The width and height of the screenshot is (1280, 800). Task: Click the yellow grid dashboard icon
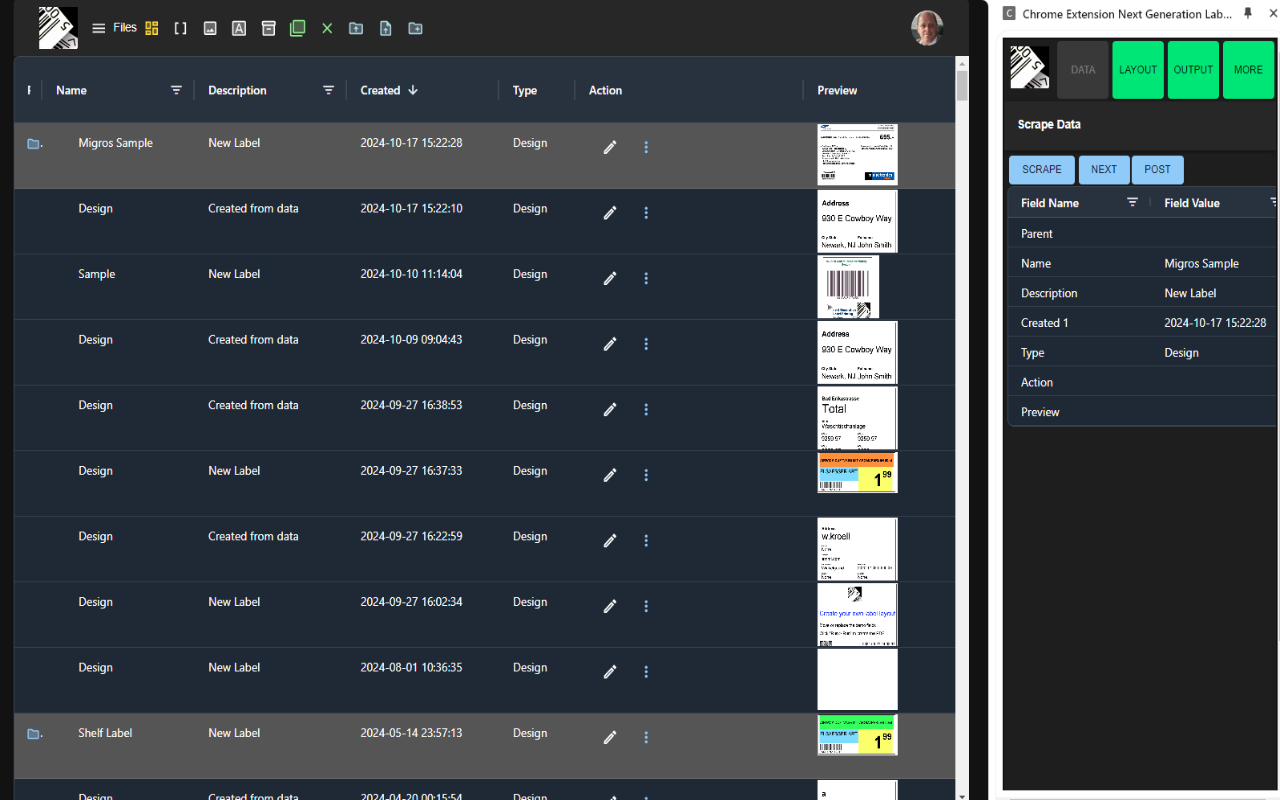tap(152, 29)
